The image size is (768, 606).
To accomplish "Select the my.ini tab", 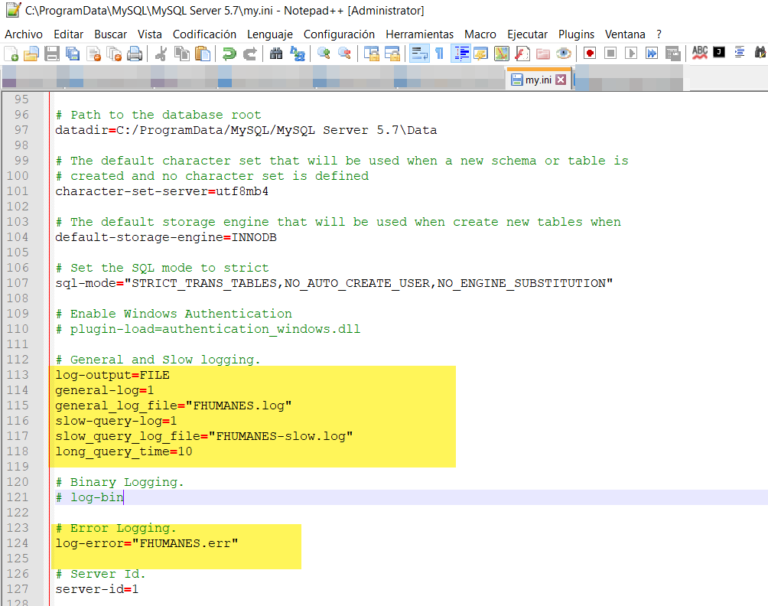I will [538, 80].
